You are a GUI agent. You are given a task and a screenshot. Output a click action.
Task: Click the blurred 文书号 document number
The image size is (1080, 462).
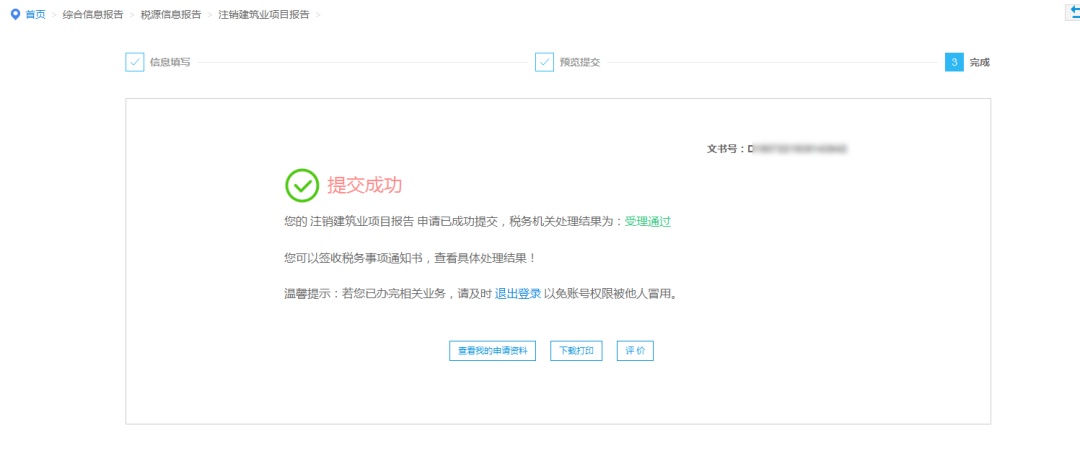coord(798,149)
